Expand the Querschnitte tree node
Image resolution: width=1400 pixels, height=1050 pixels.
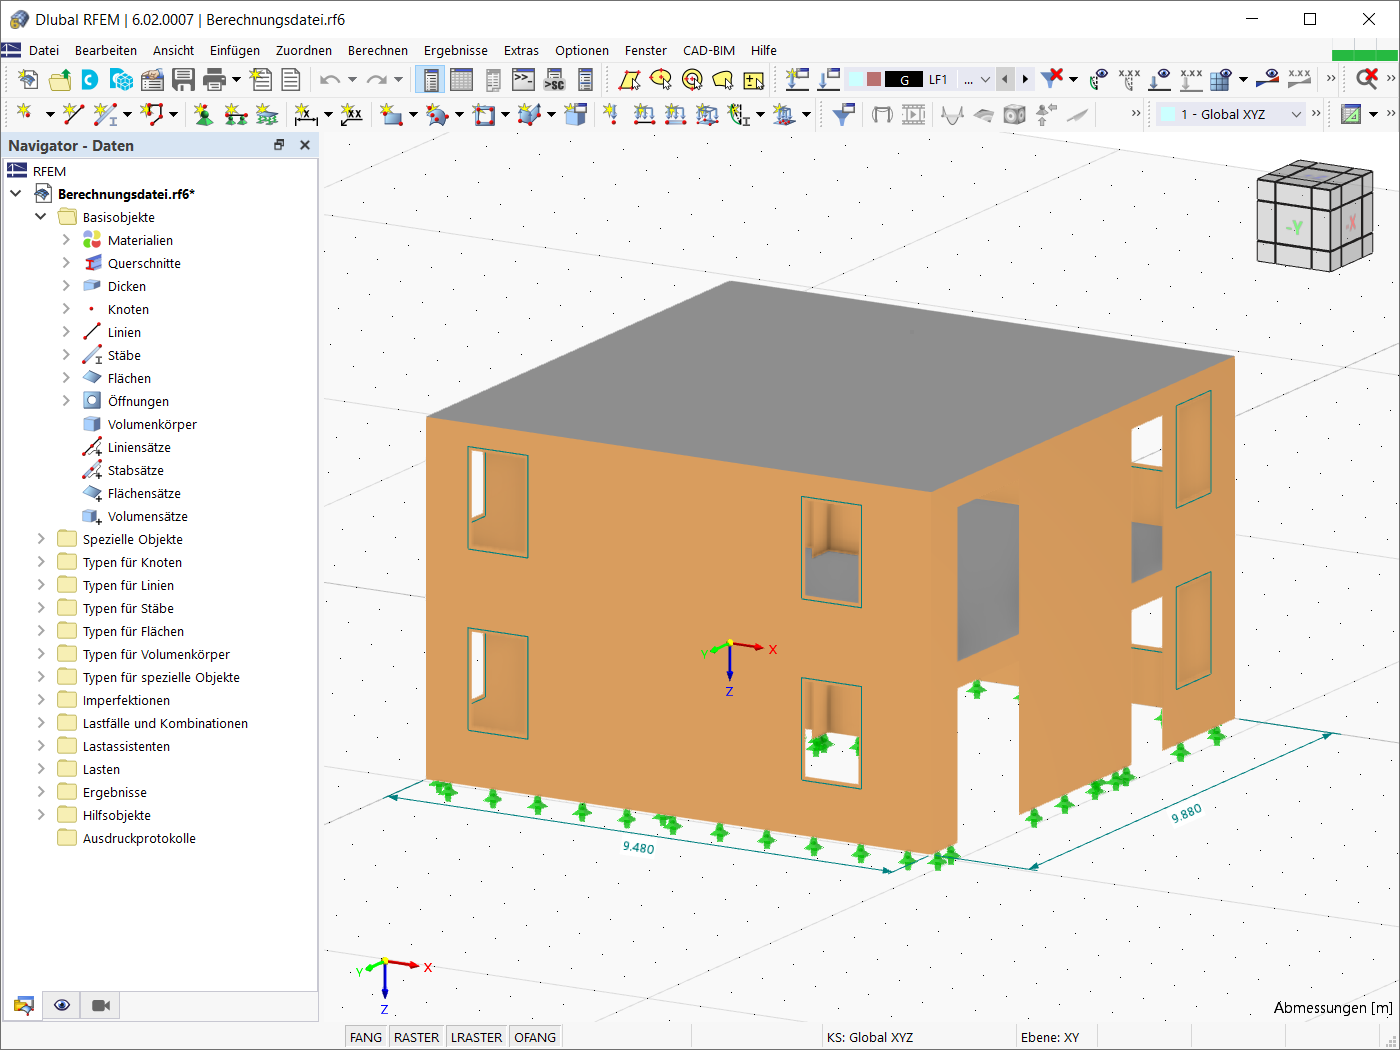coord(66,263)
